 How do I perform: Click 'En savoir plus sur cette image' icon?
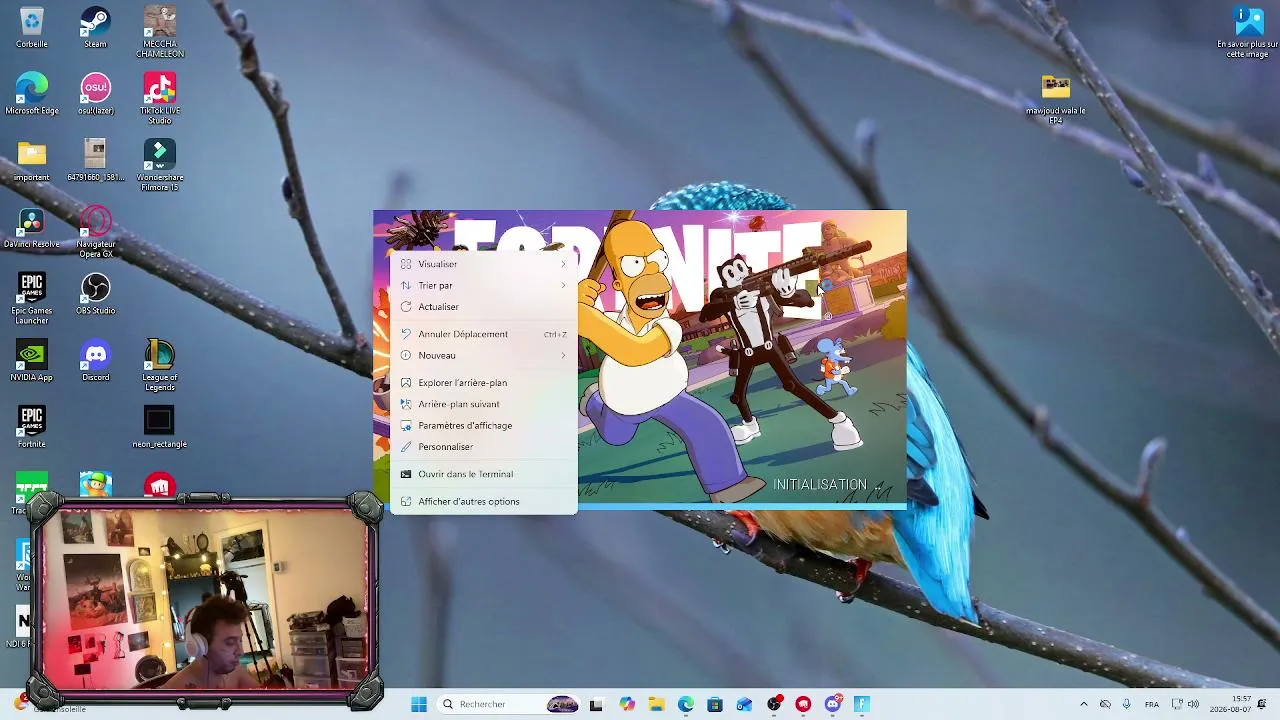click(1248, 32)
